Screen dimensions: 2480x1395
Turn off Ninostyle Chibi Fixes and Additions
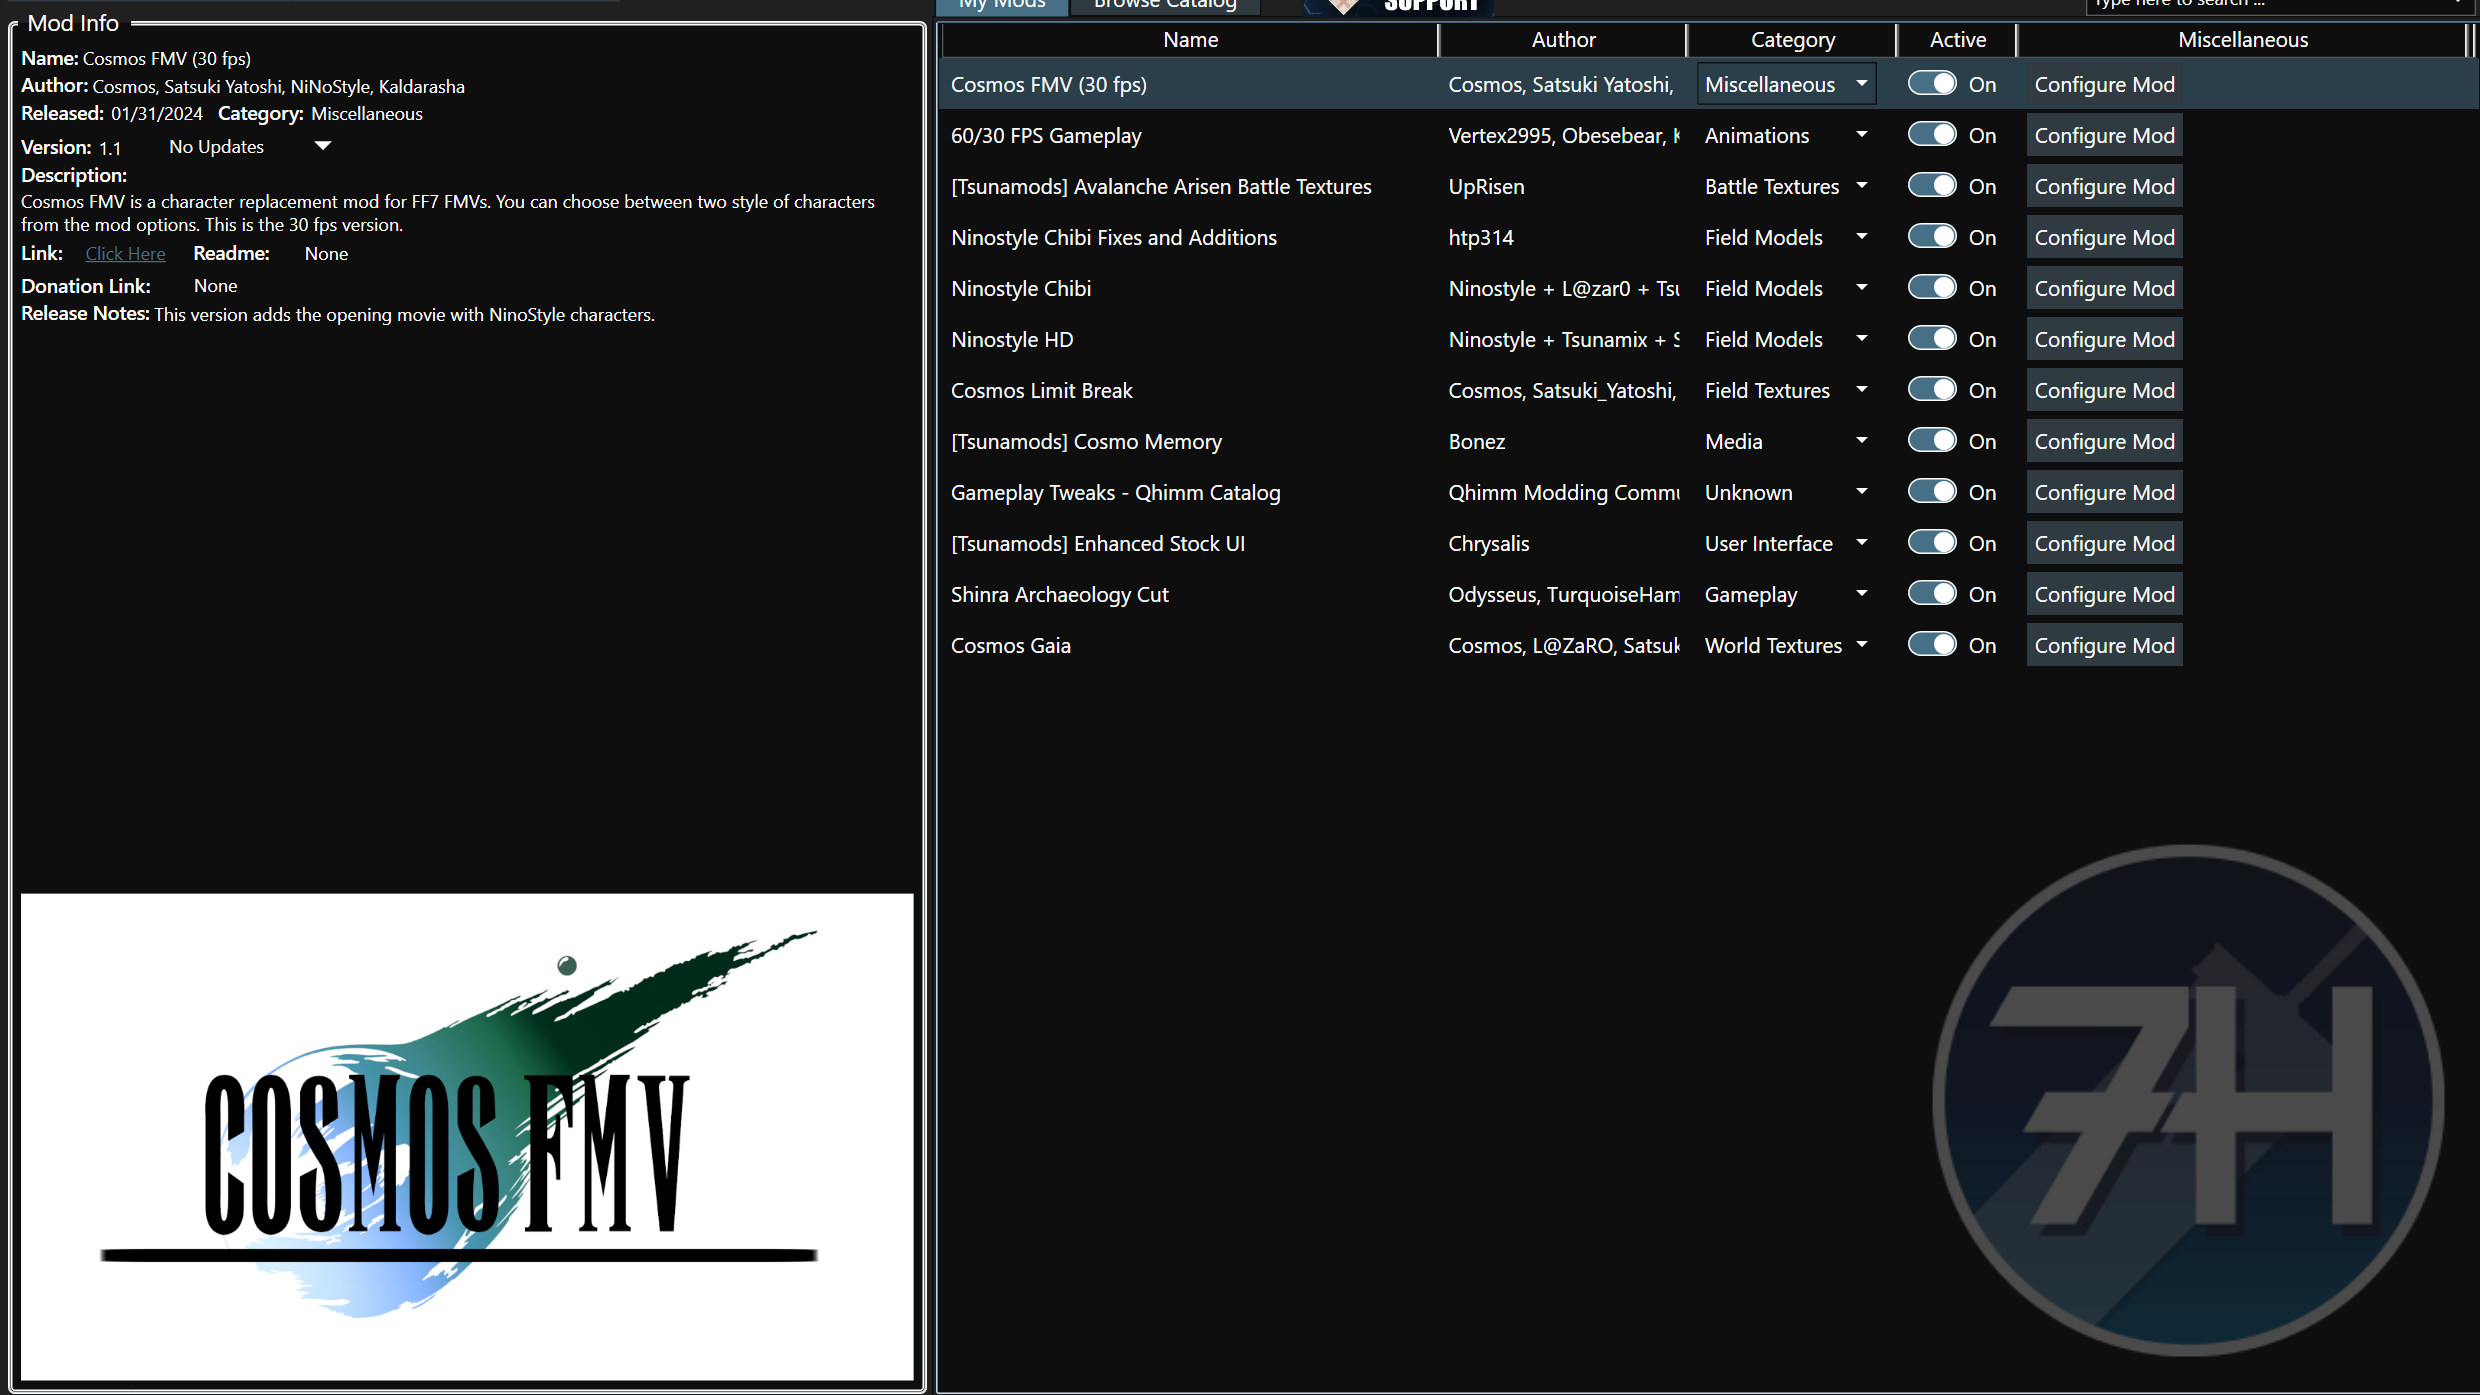1932,237
